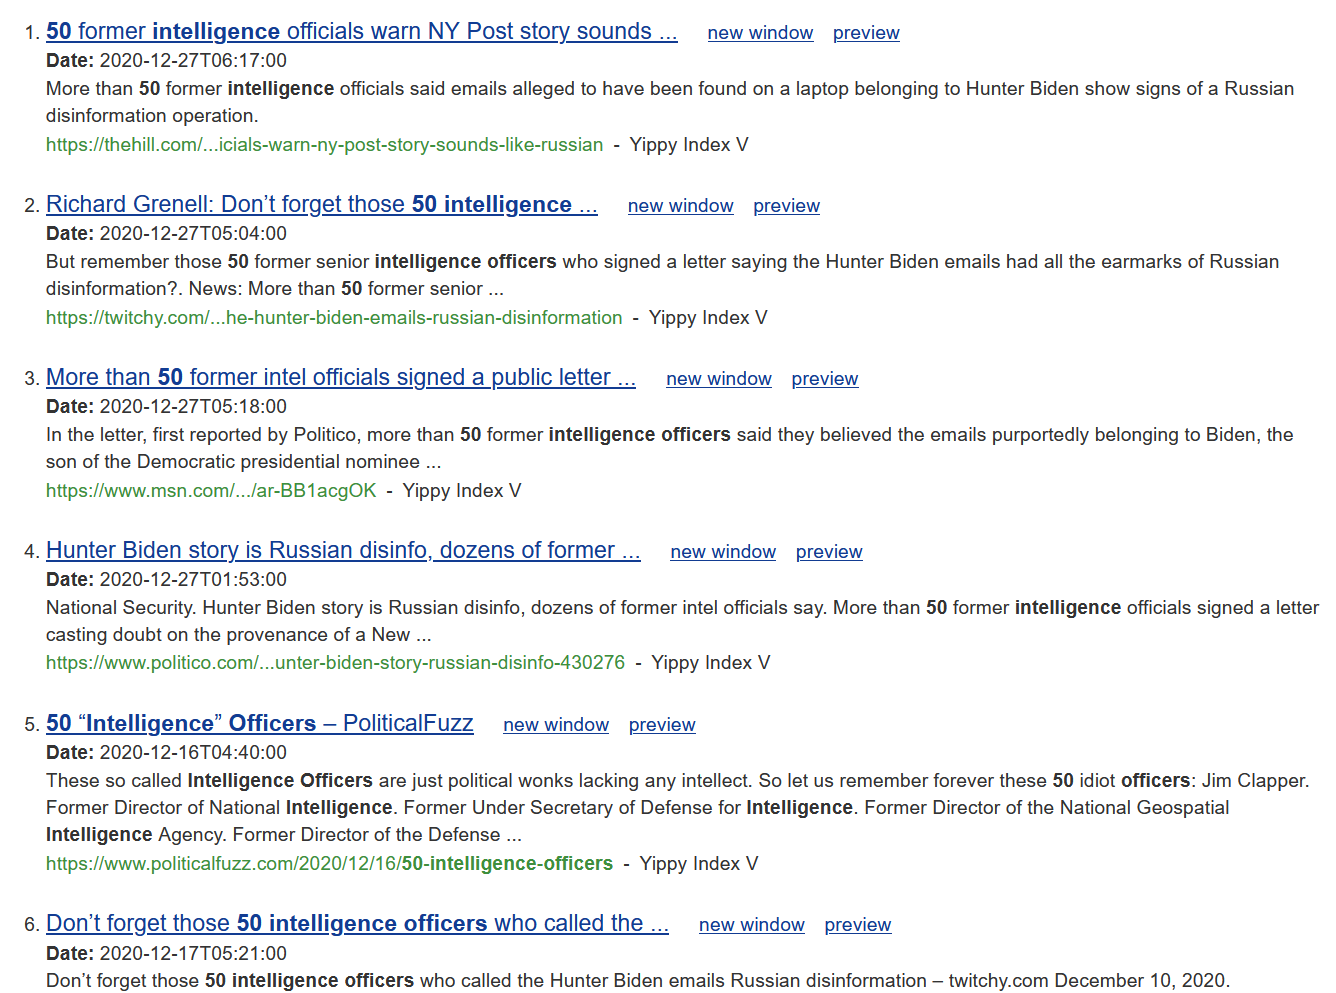Click date text 2020-12-27T06:17:00
Viewport: 1336px width, 993px height.
point(193,61)
